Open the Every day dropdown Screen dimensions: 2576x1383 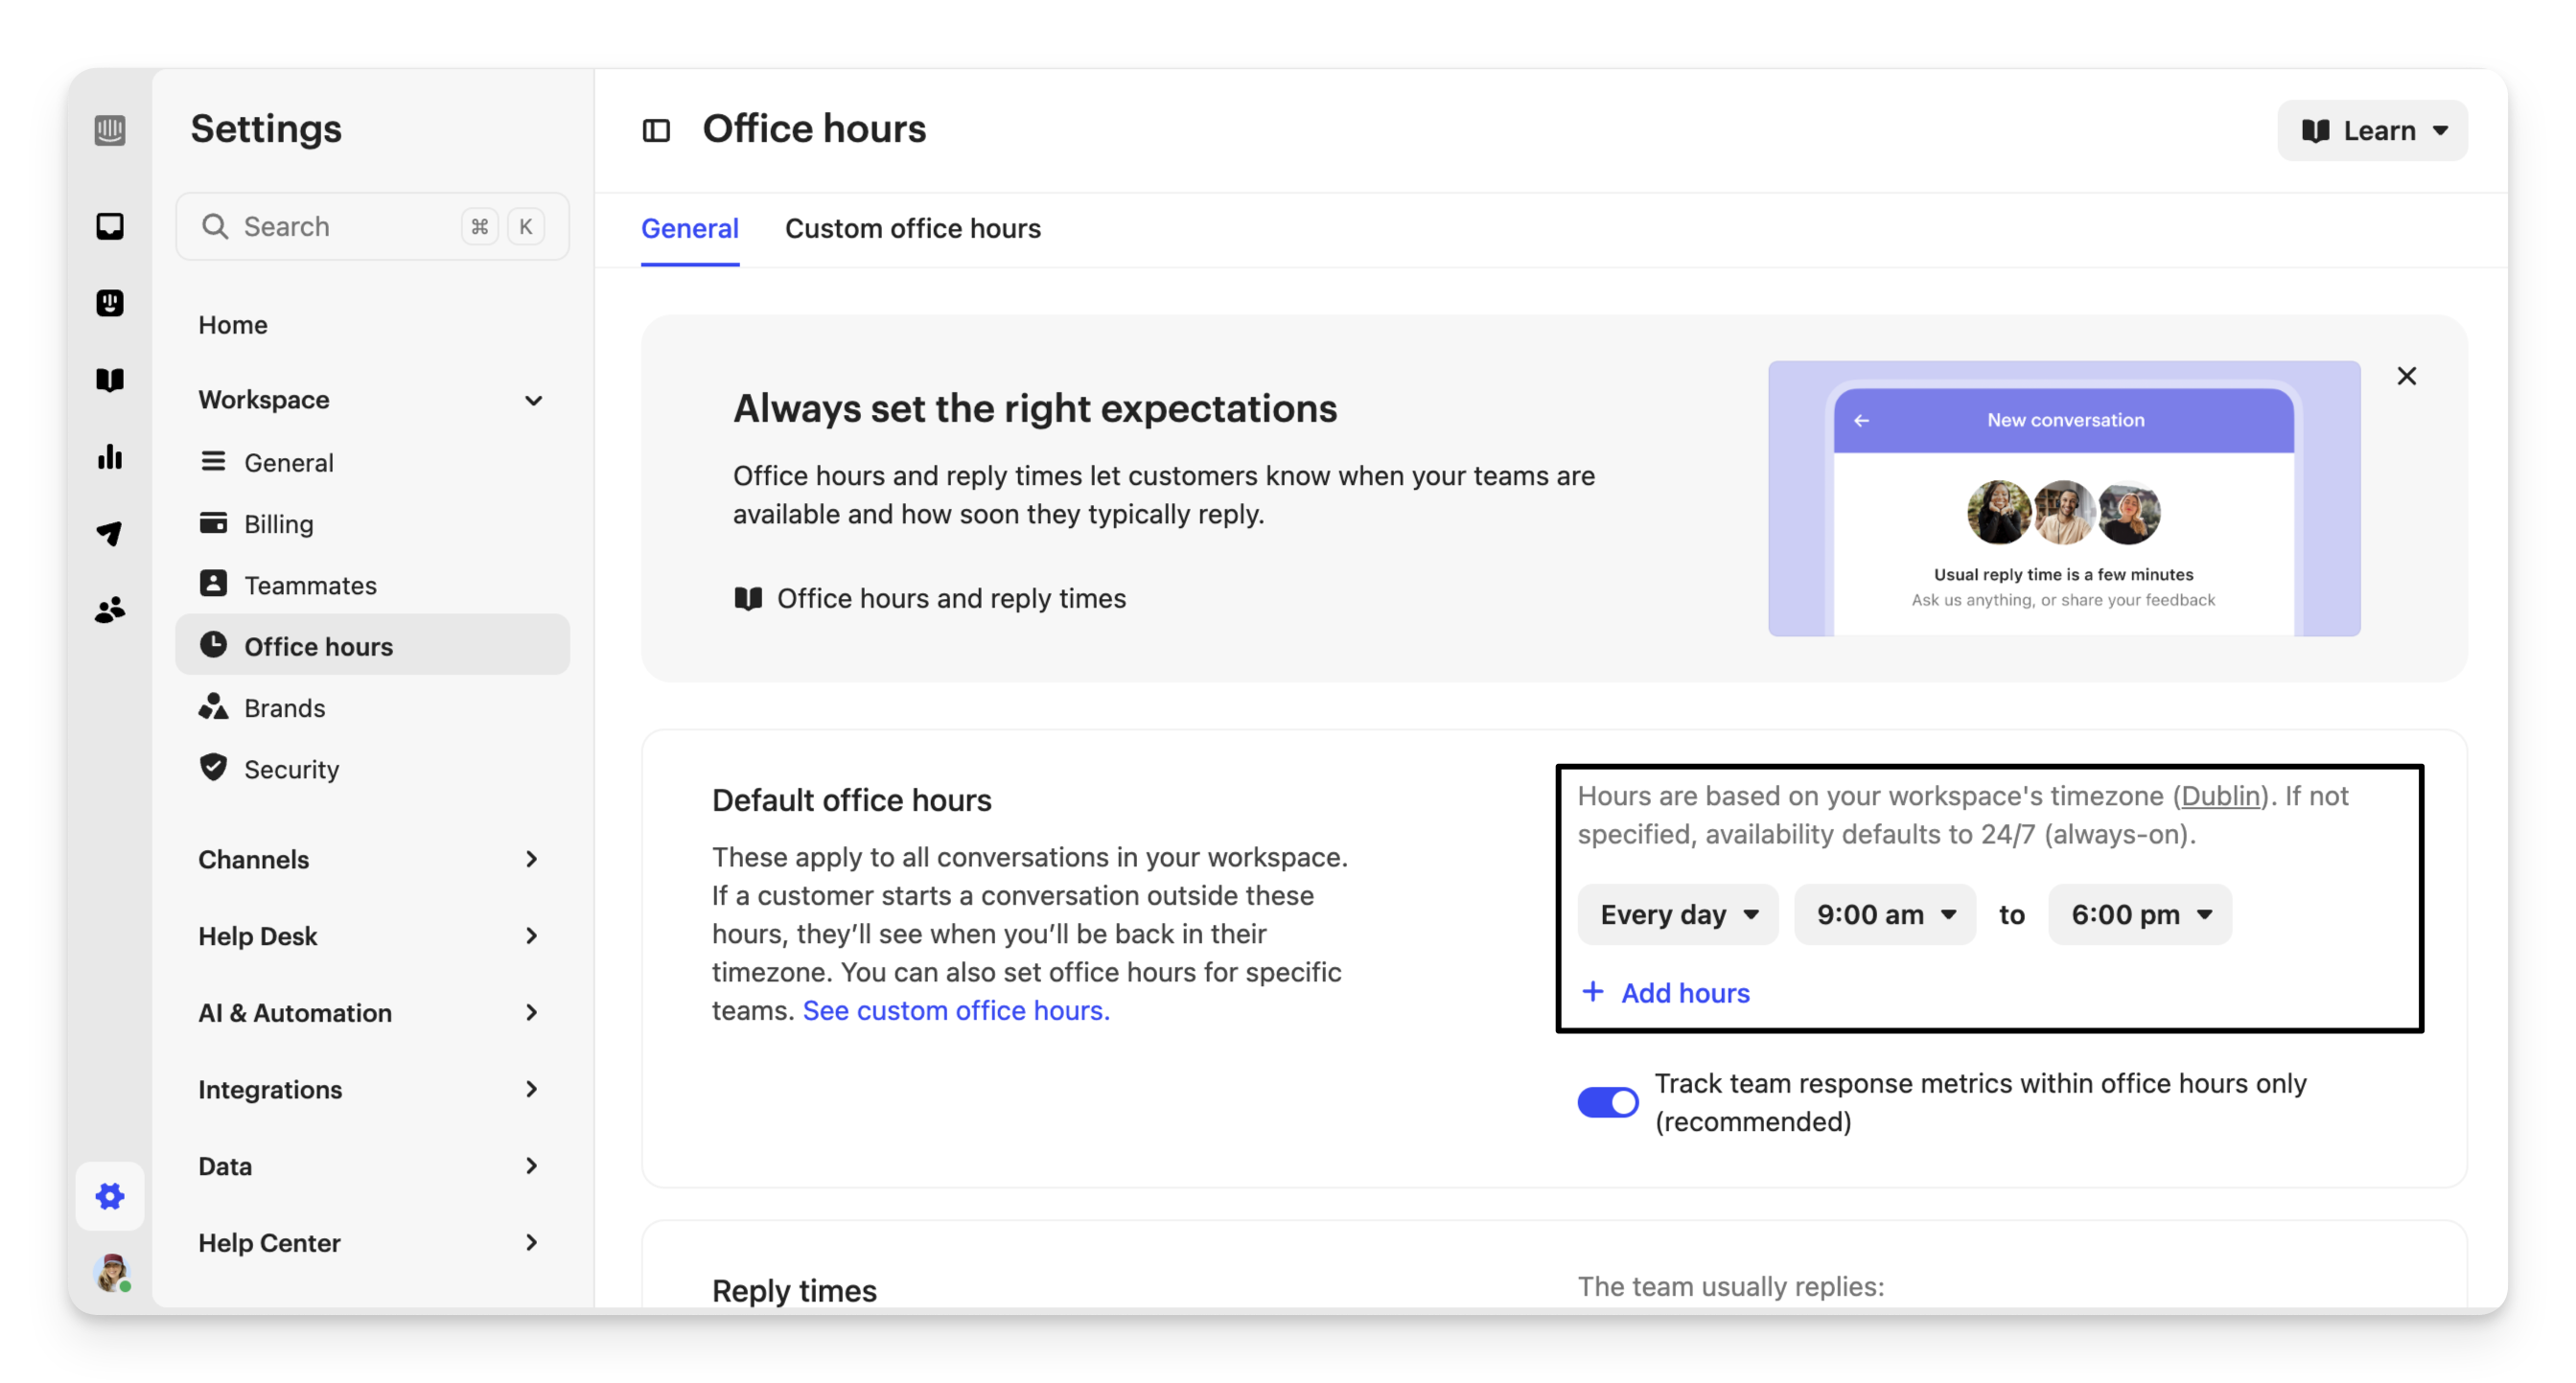(1677, 914)
